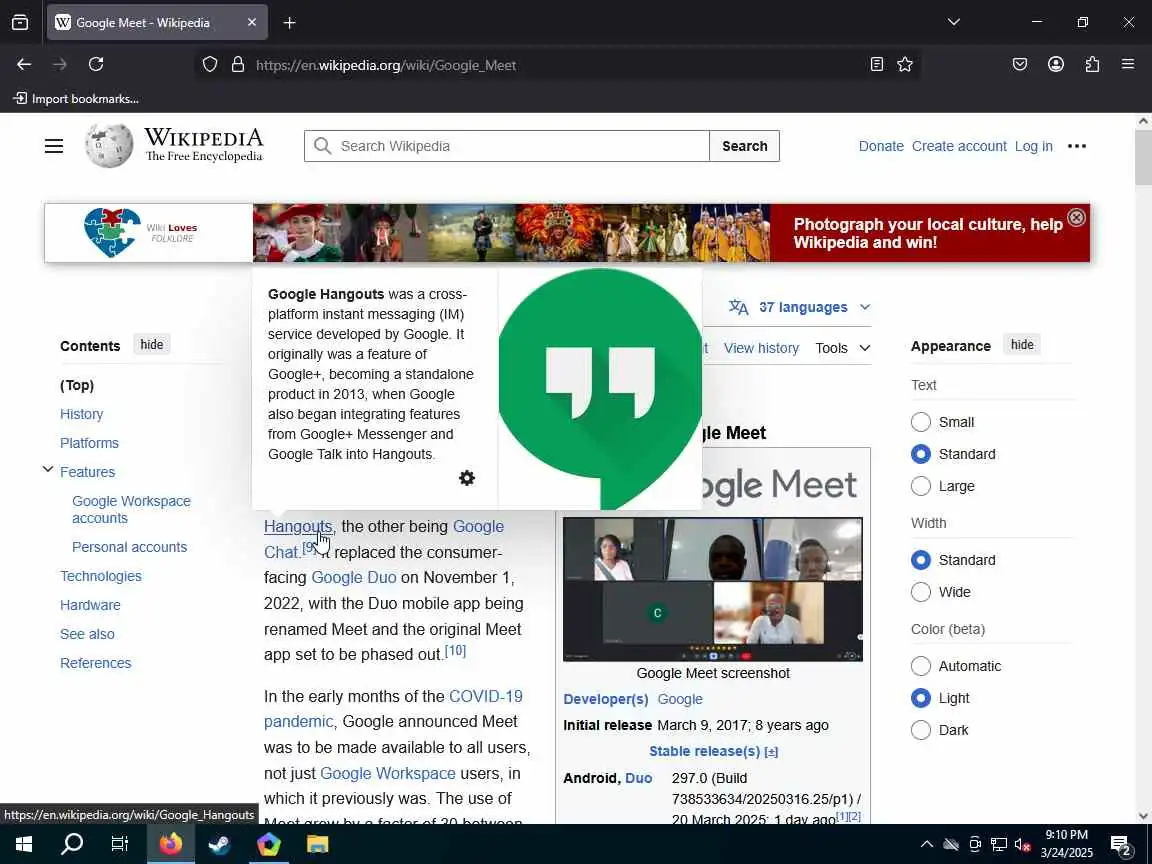Open the list all tabs dropdown
Image resolution: width=1152 pixels, height=864 pixels.
point(954,22)
